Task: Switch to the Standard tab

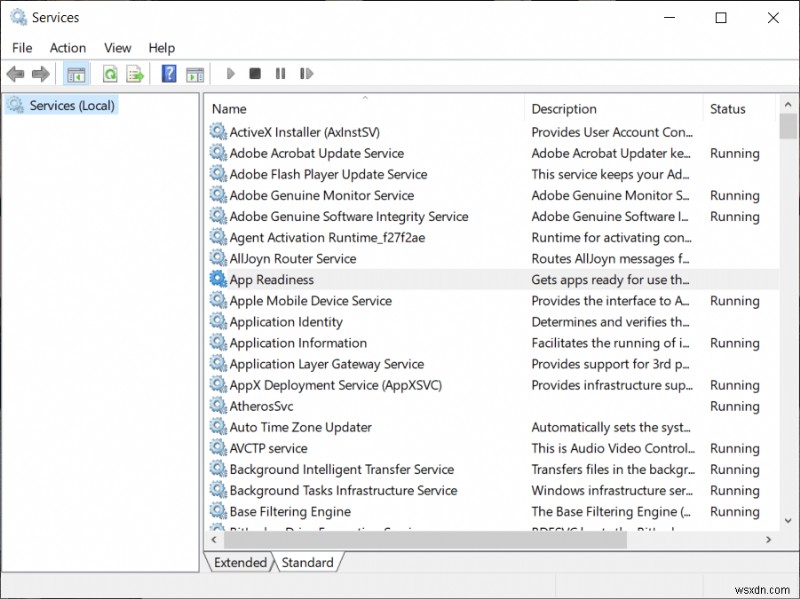Action: point(307,562)
